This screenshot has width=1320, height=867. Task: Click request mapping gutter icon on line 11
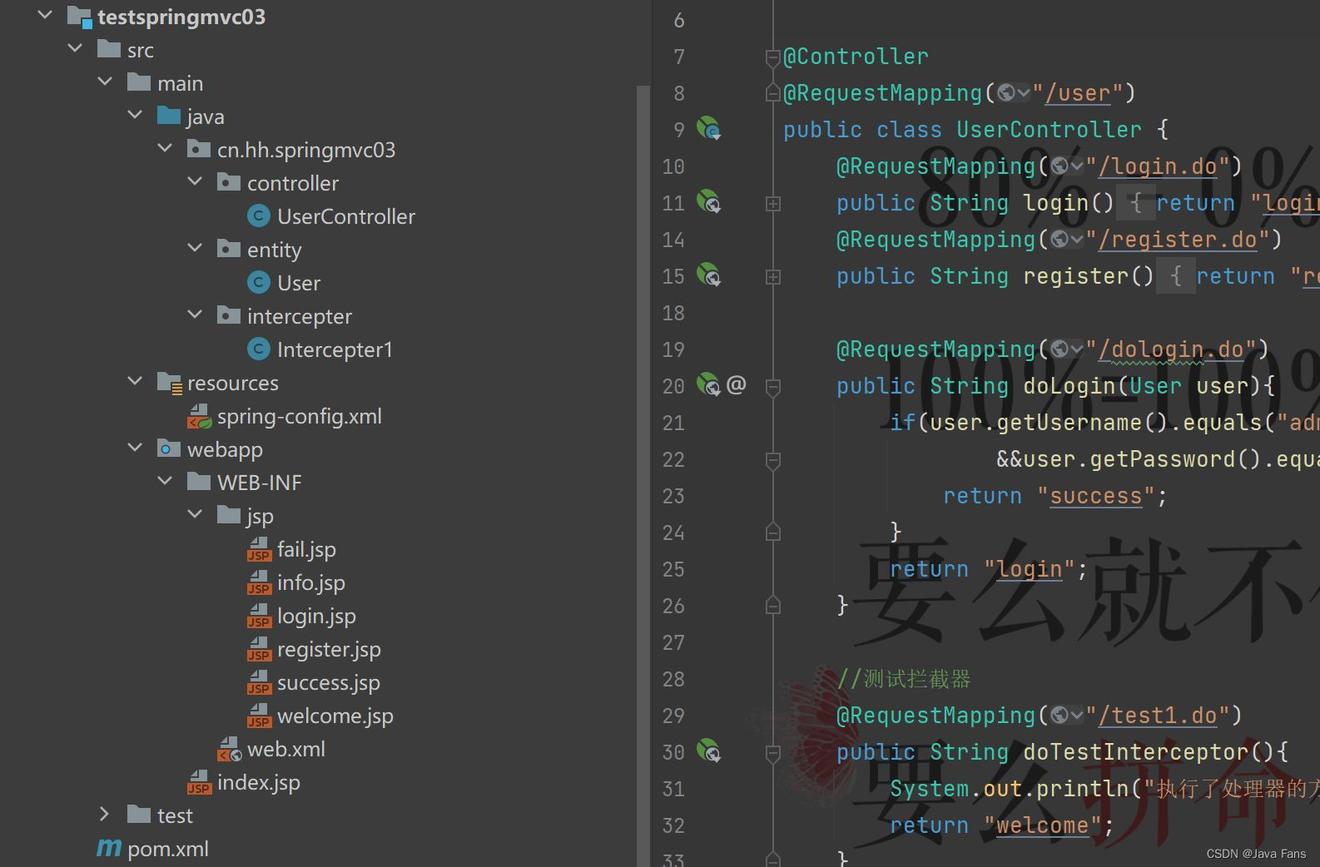click(x=708, y=203)
